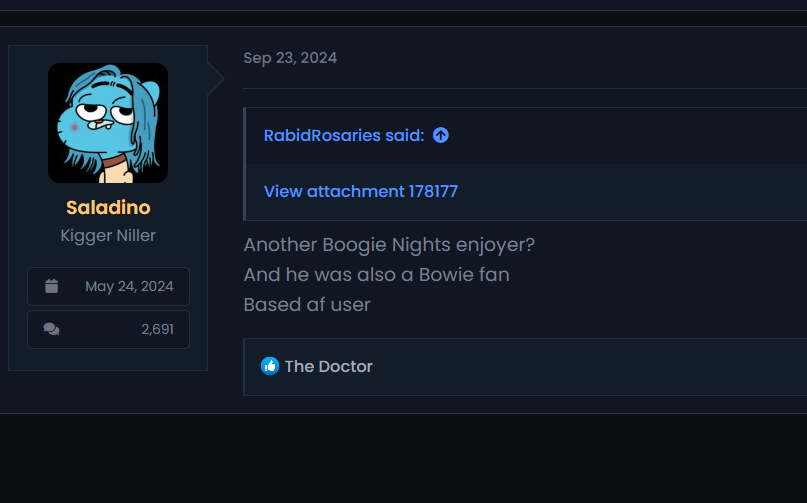Click the line 'And he was also a Bowie fan'
The width and height of the screenshot is (807, 503).
pos(377,275)
